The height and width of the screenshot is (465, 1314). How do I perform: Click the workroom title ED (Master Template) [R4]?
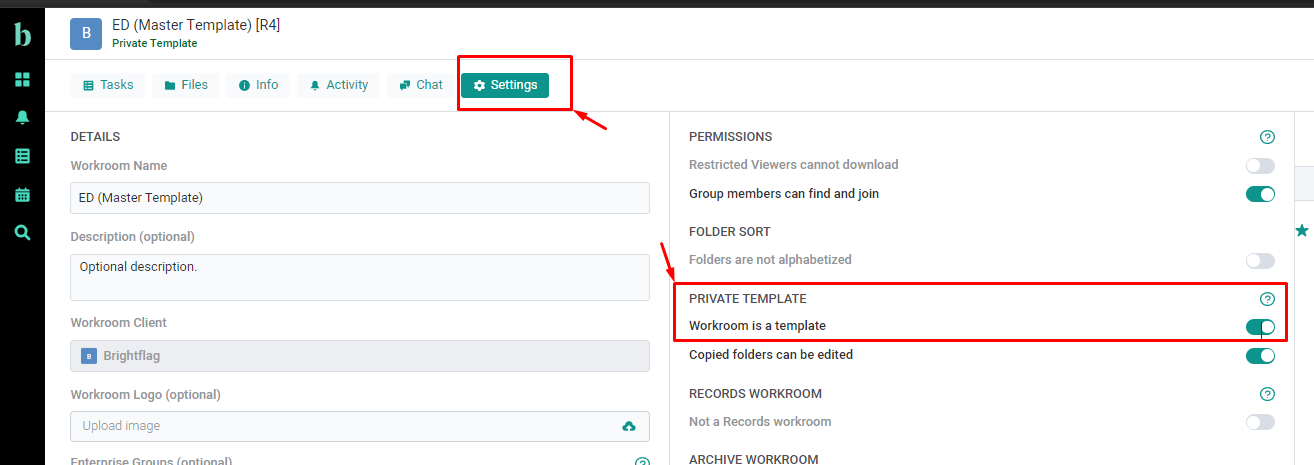[196, 25]
